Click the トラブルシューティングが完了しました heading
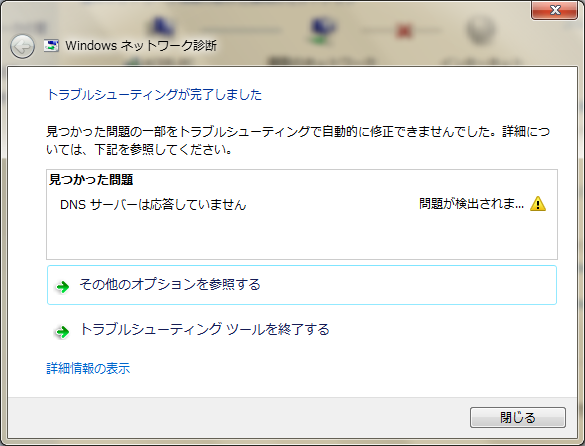Screen dimensions: 585x446 (x=154, y=94)
